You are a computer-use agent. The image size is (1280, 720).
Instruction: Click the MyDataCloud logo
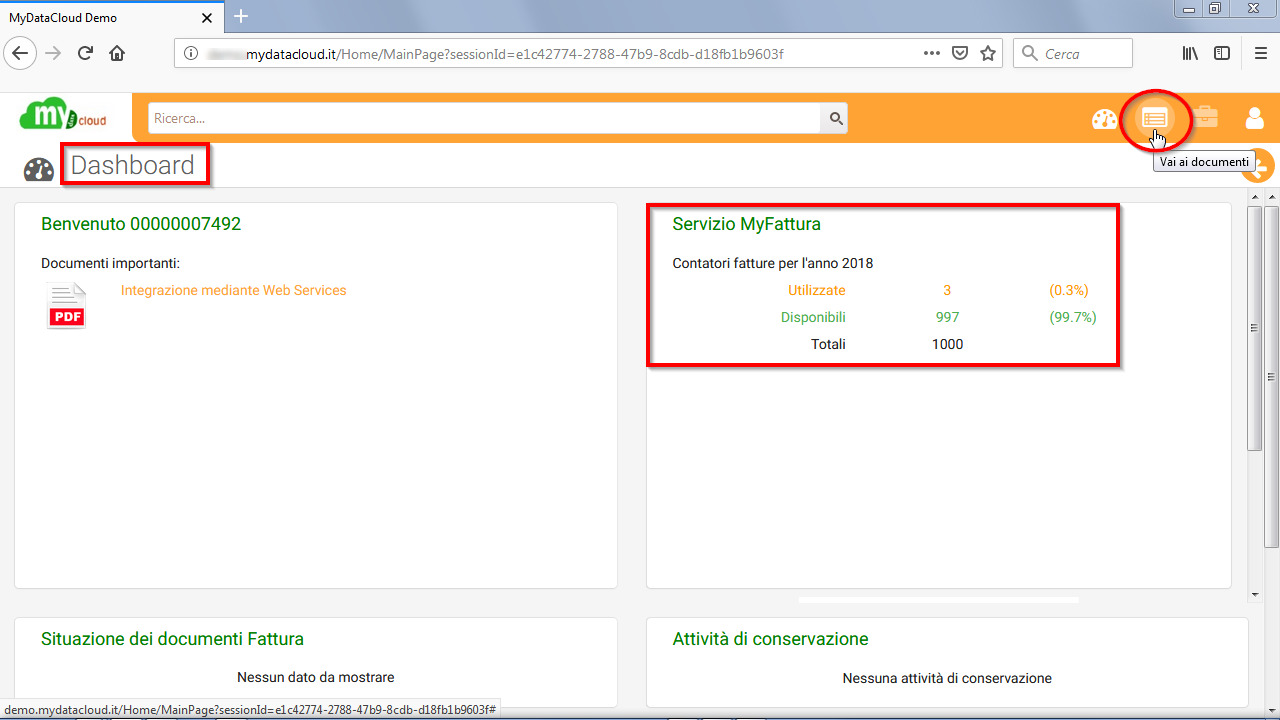point(63,114)
